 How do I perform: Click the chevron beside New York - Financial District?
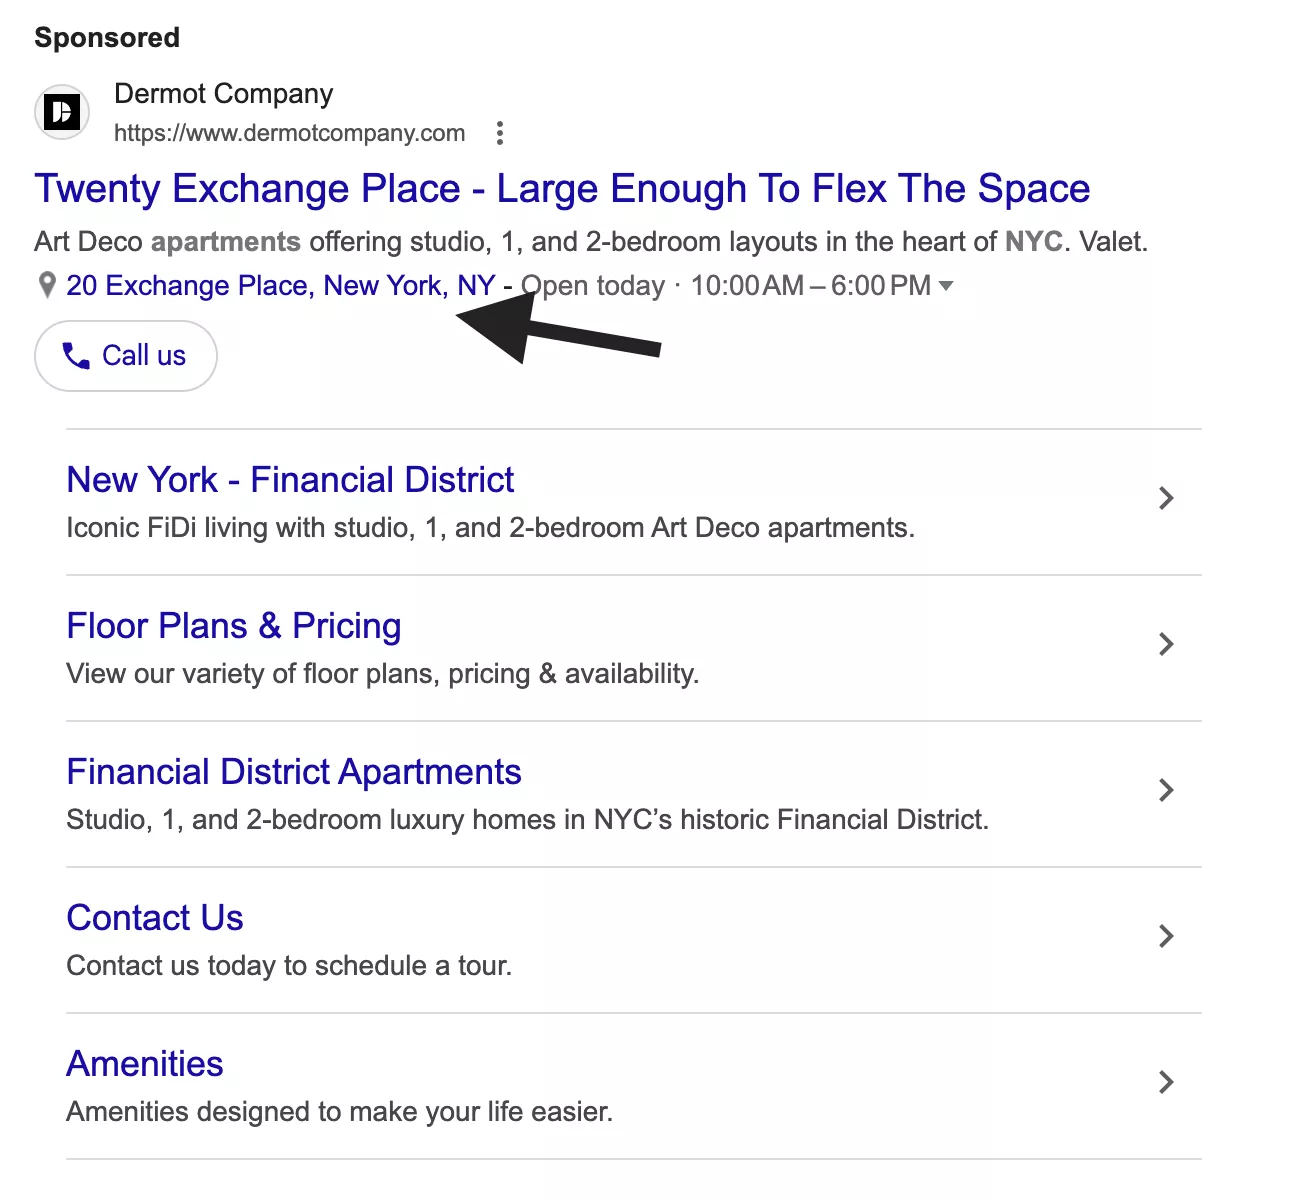click(x=1166, y=498)
